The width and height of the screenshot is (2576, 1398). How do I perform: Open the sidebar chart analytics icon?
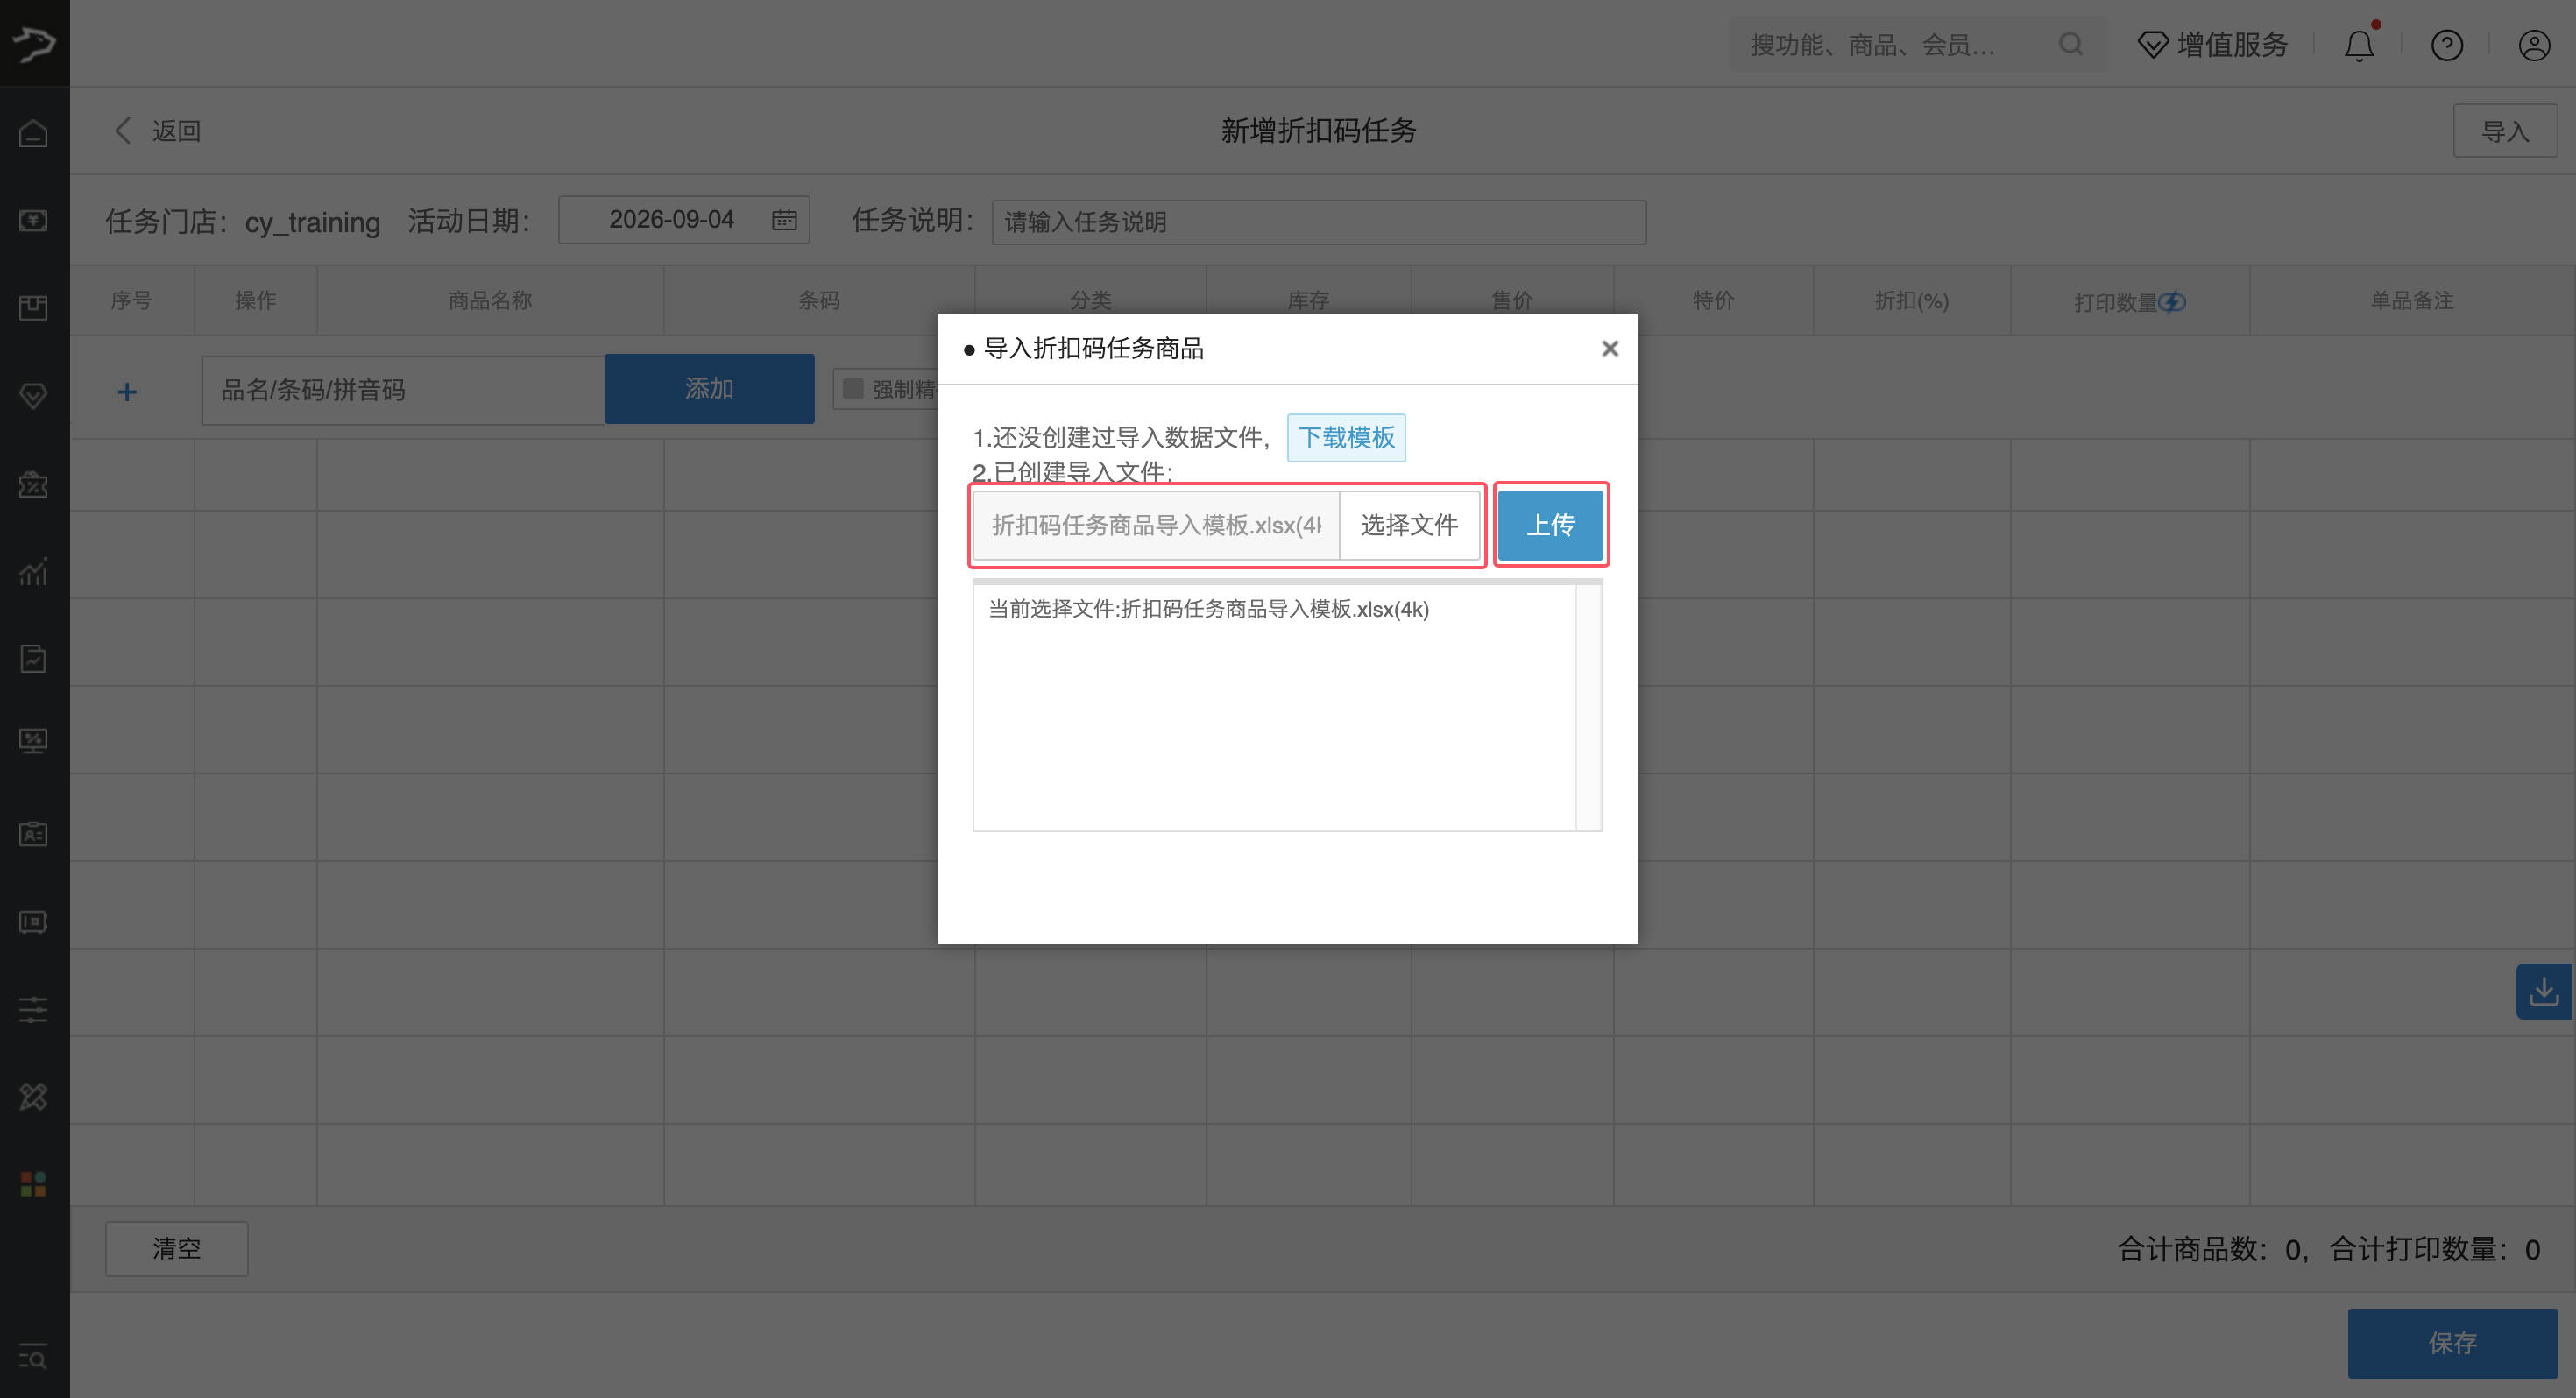[x=34, y=571]
